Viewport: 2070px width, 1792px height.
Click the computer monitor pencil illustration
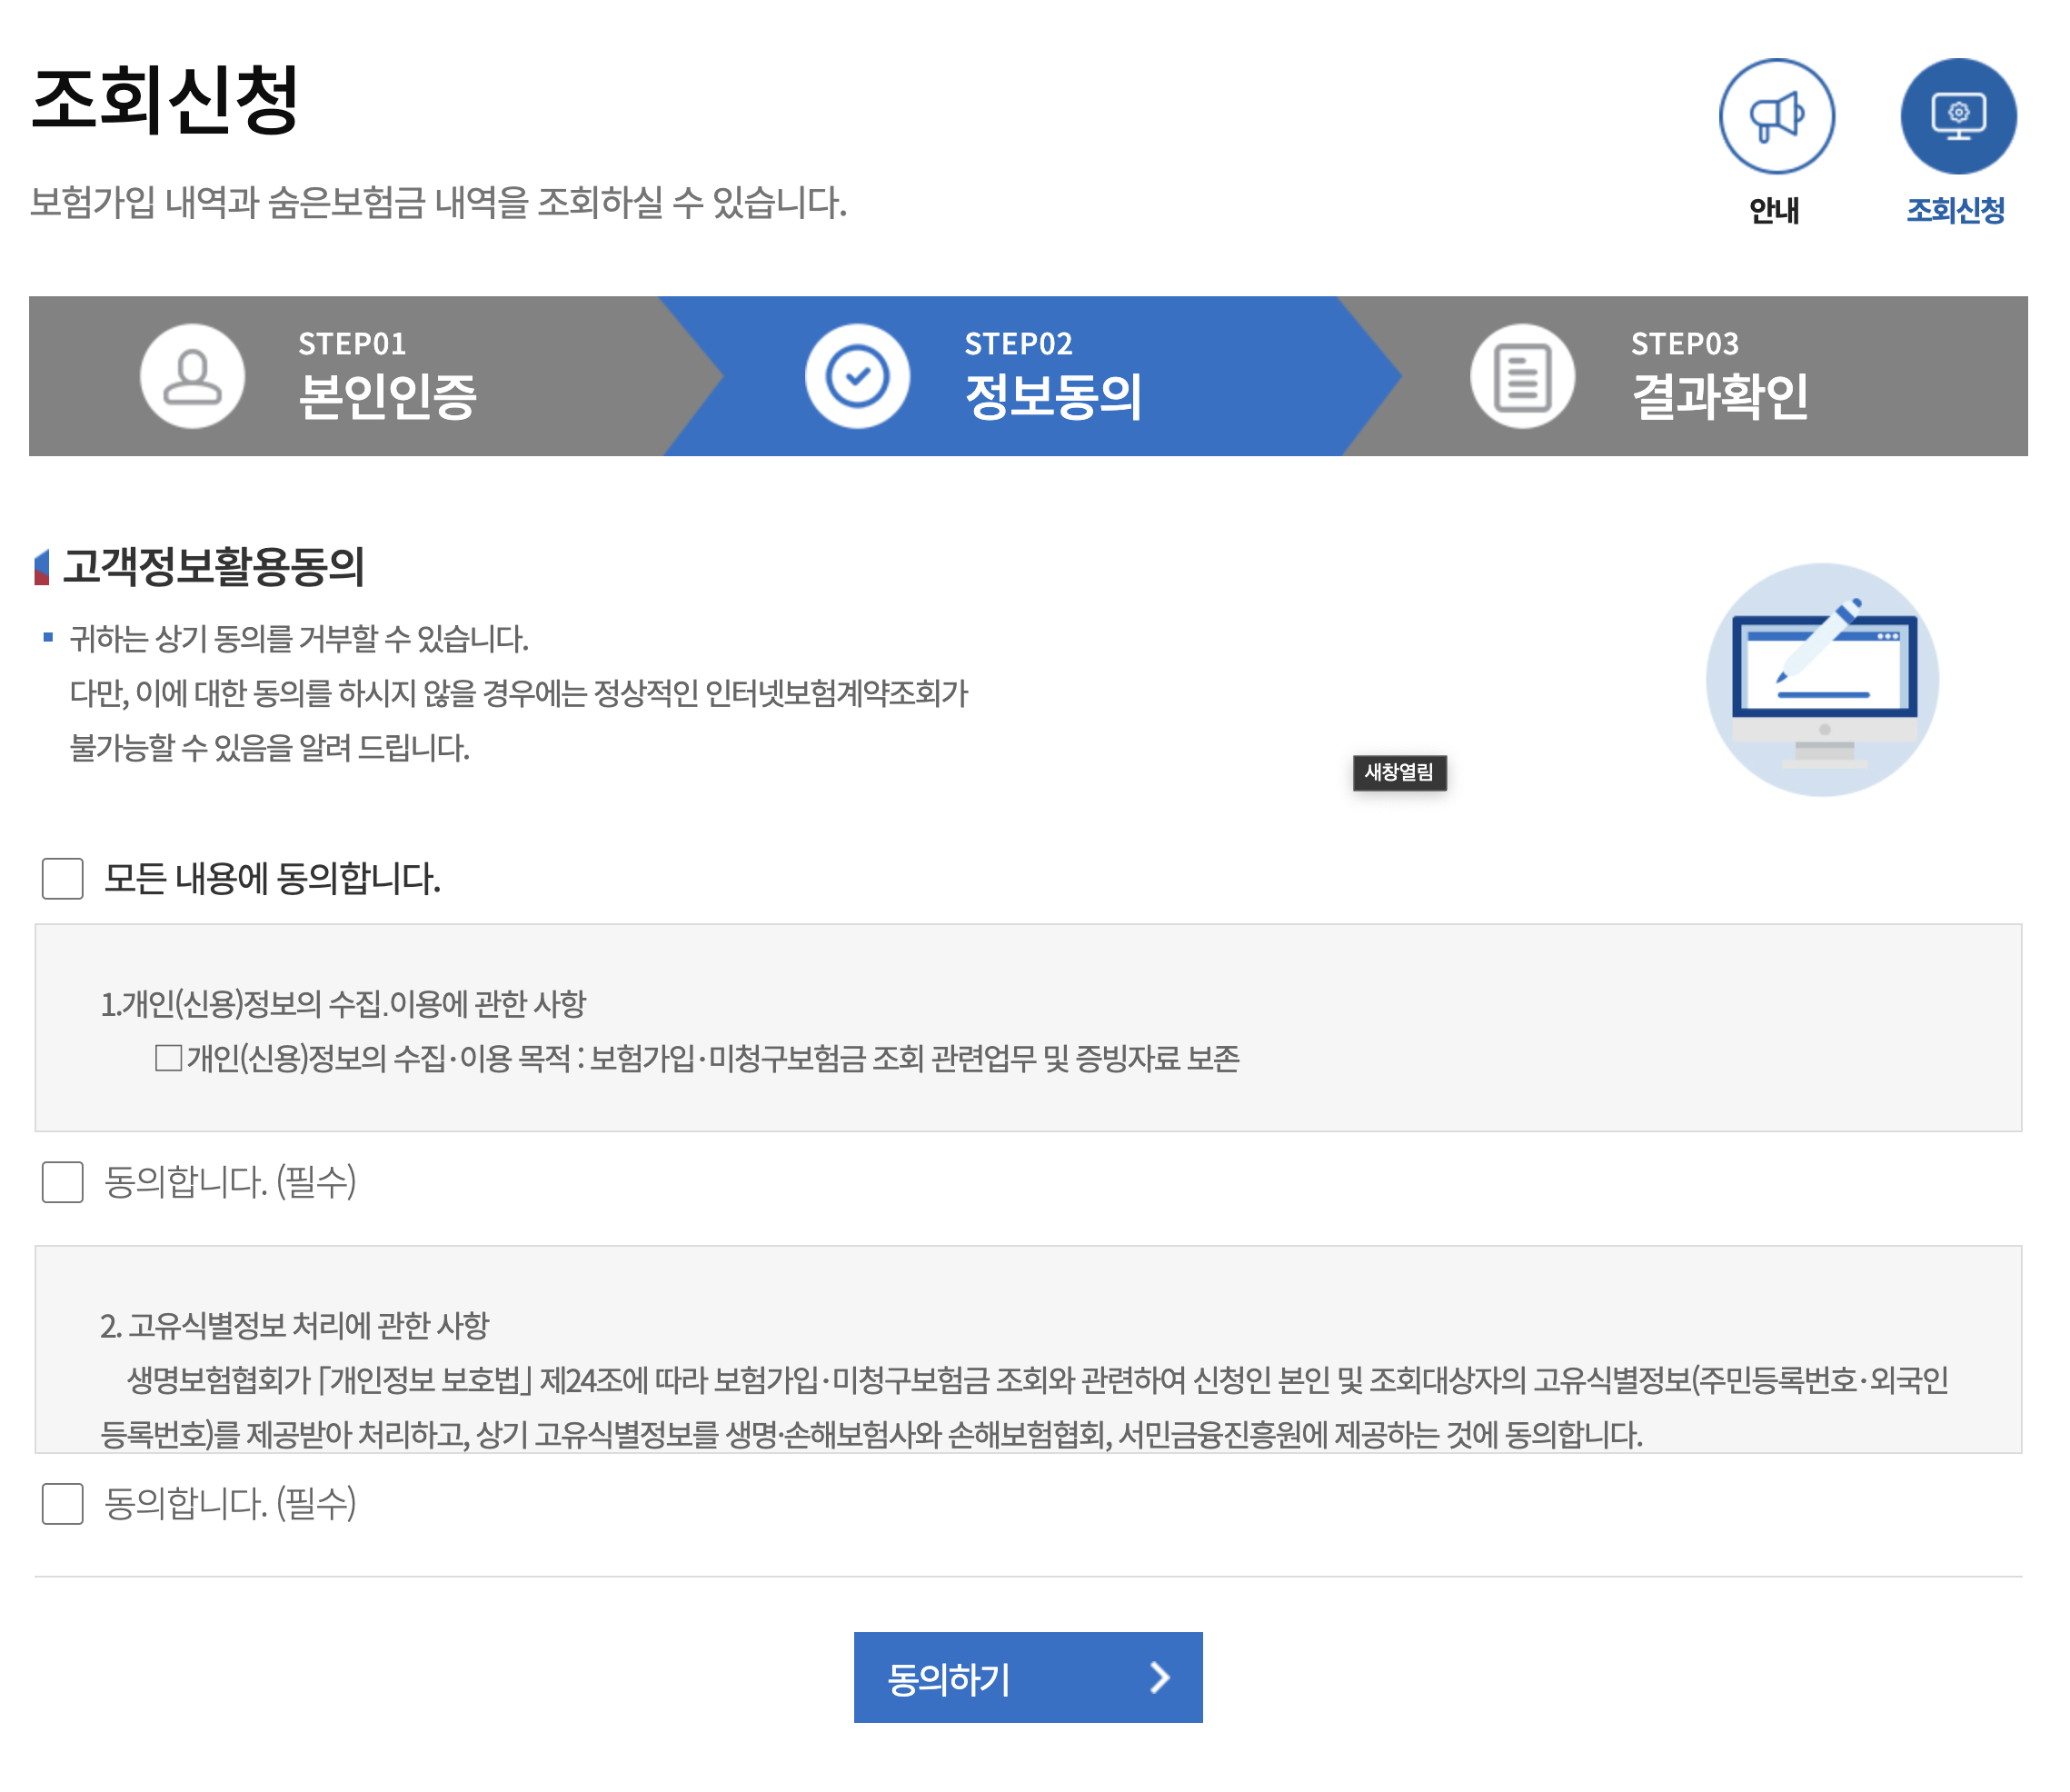click(1822, 679)
